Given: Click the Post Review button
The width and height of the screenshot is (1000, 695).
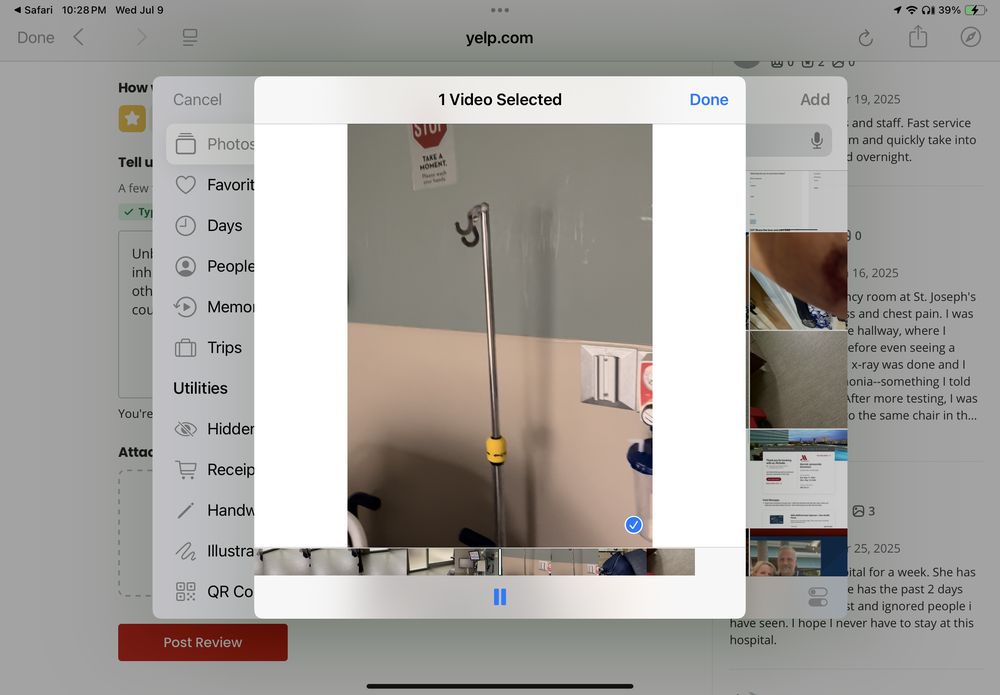Looking at the screenshot, I should (203, 642).
